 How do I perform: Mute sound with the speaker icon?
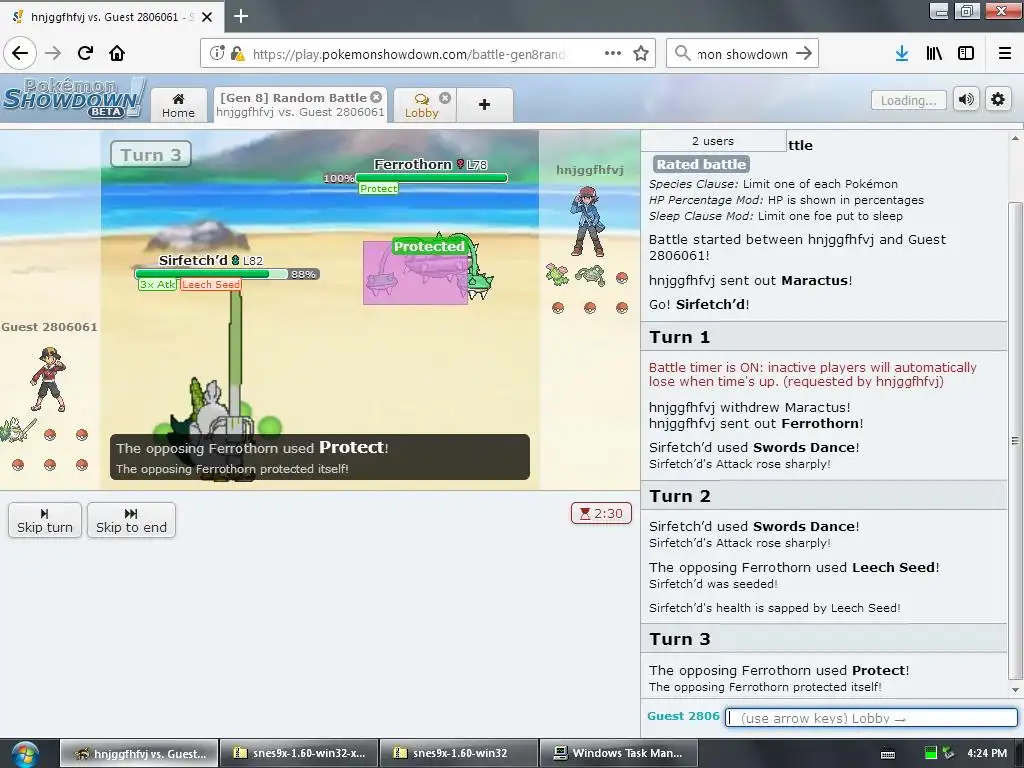point(966,99)
